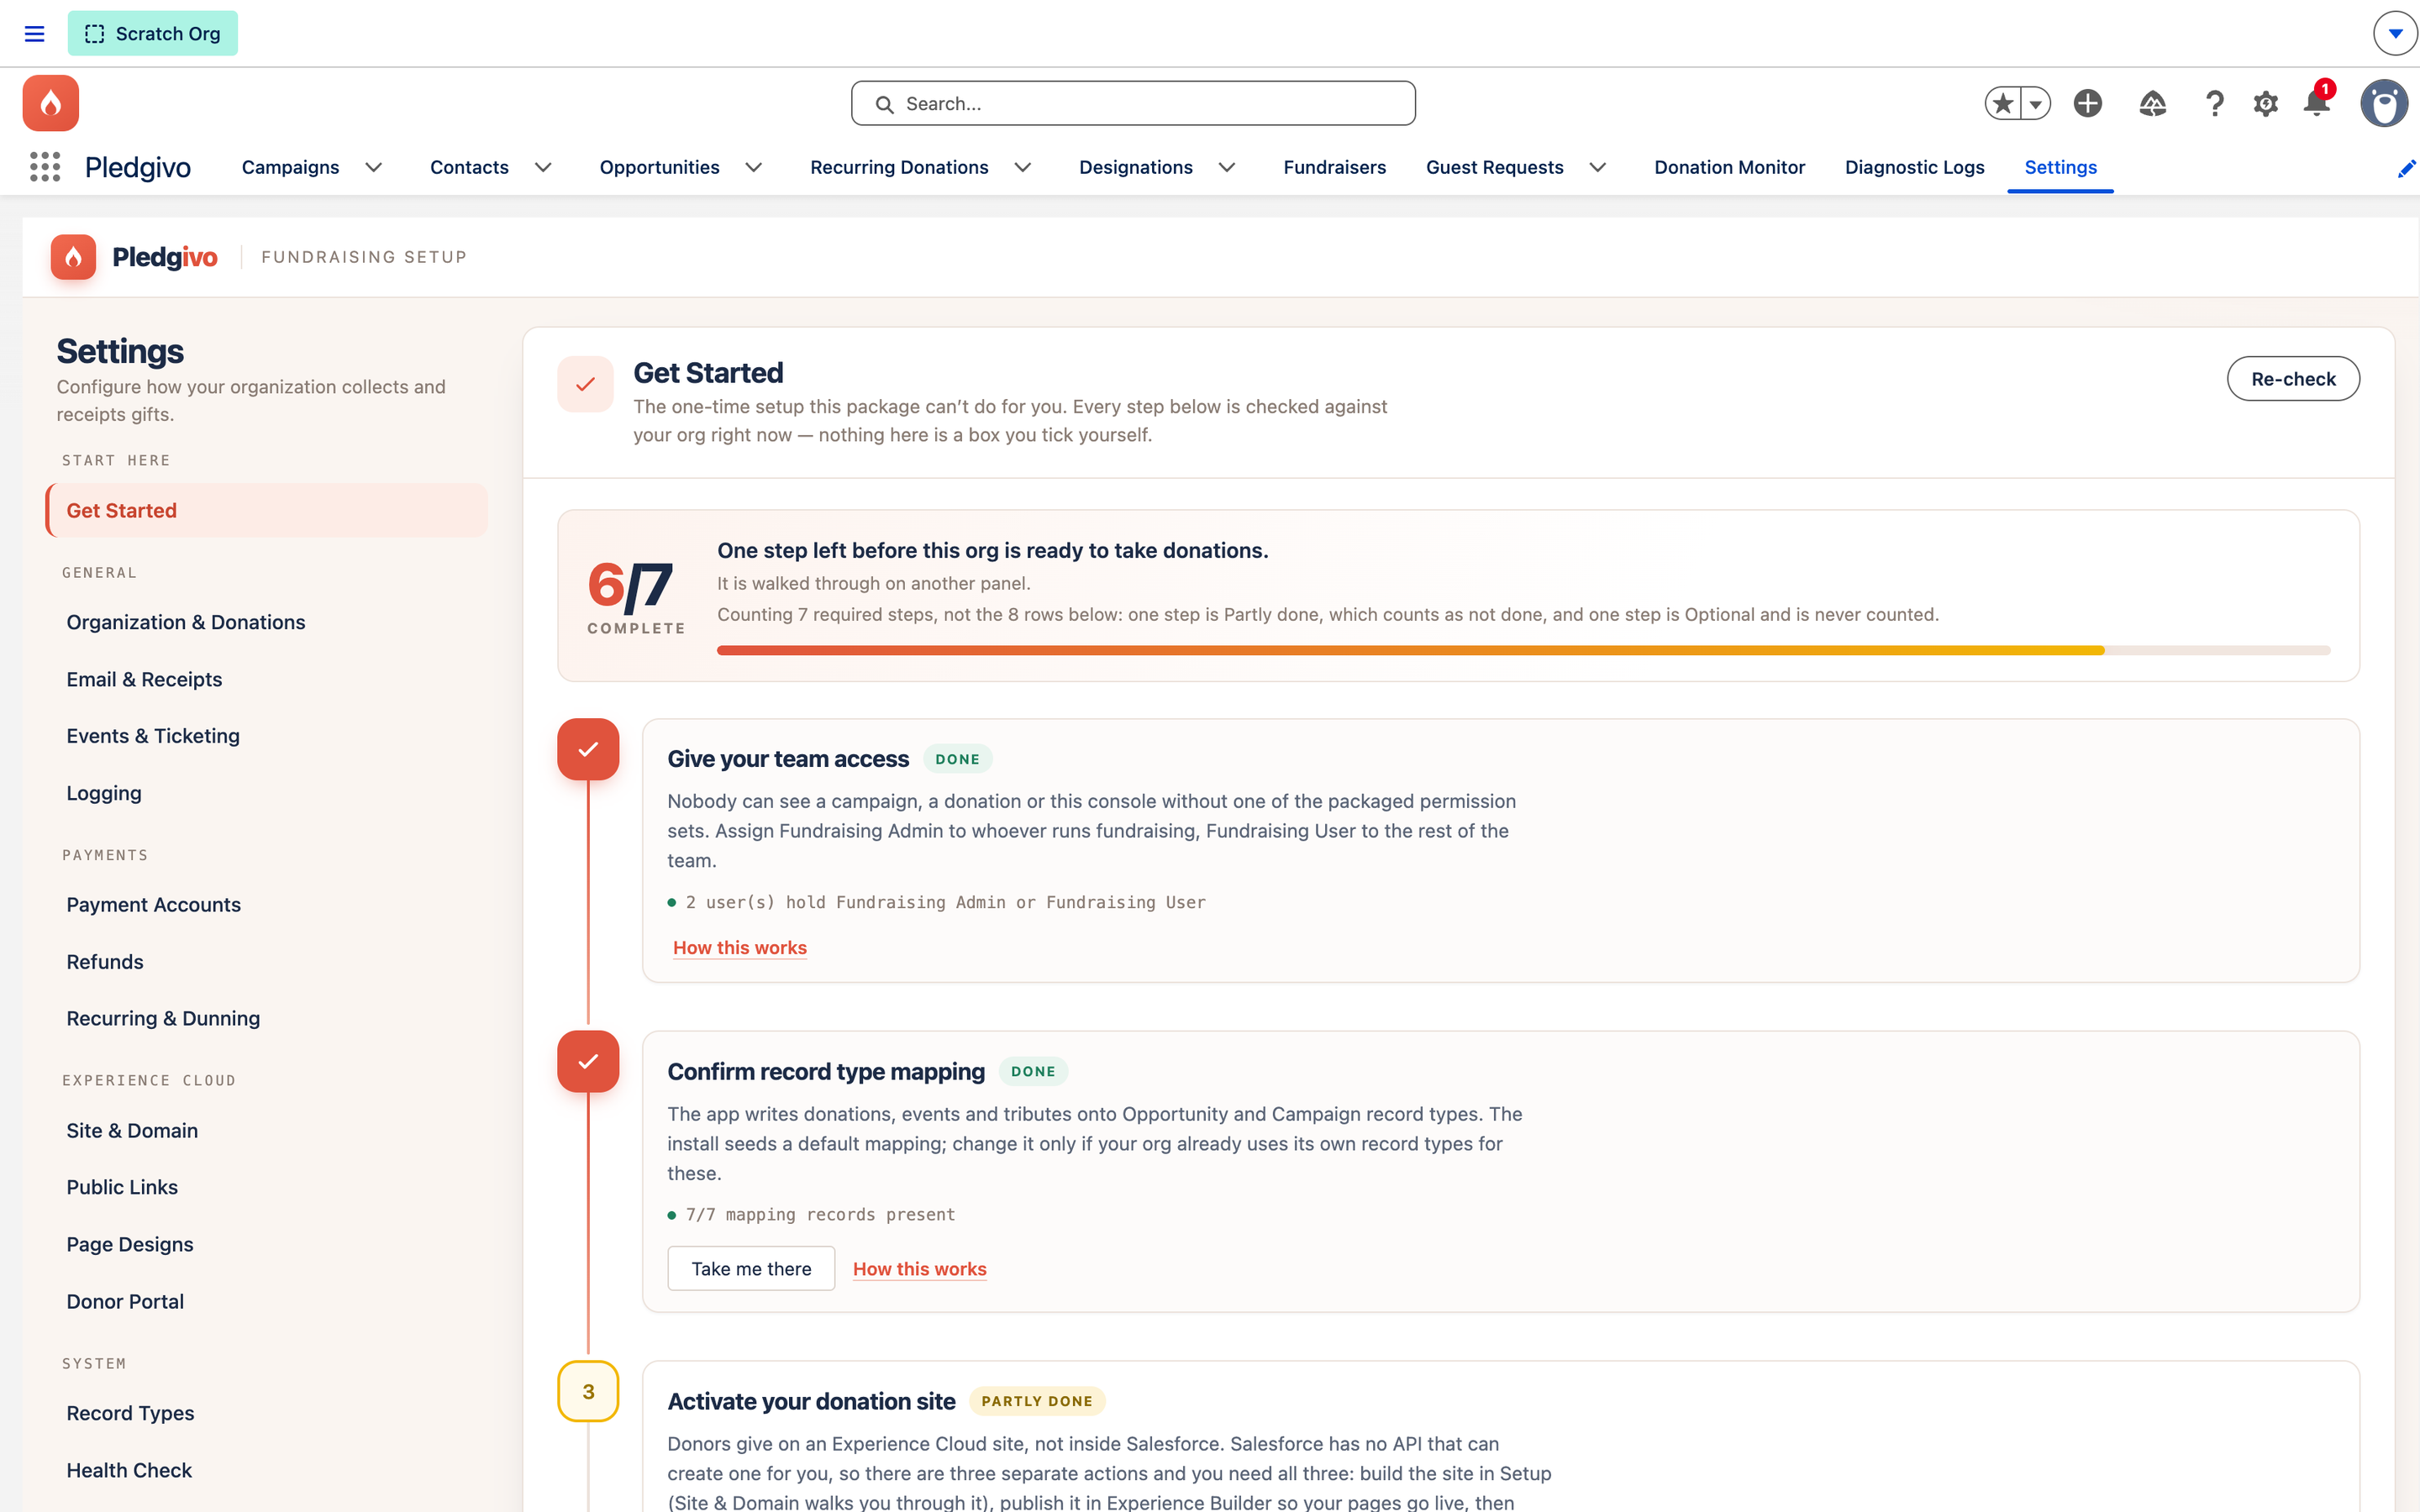The width and height of the screenshot is (2420, 1512).
Task: Click step 3 marker for donation site
Action: click(588, 1391)
